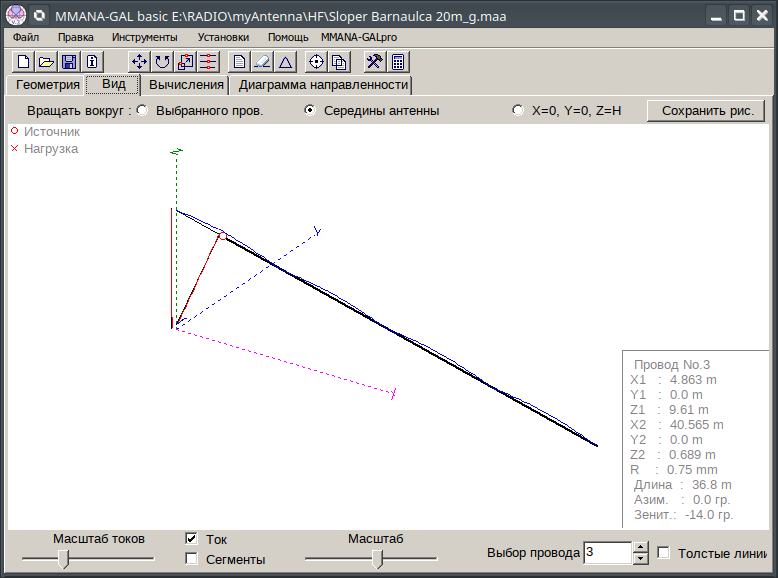The image size is (778, 578).
Task: Decrease wire number with spinner down arrow
Action: pyautogui.click(x=641, y=558)
